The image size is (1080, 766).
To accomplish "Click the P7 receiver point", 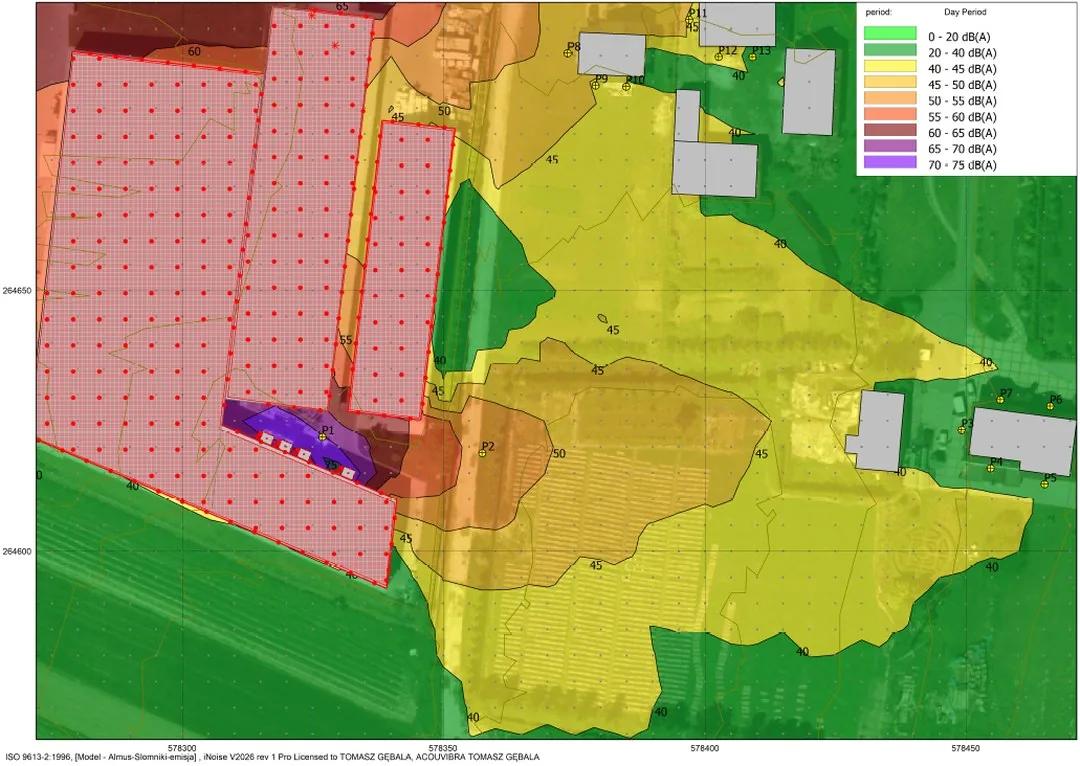I will [x=1000, y=400].
